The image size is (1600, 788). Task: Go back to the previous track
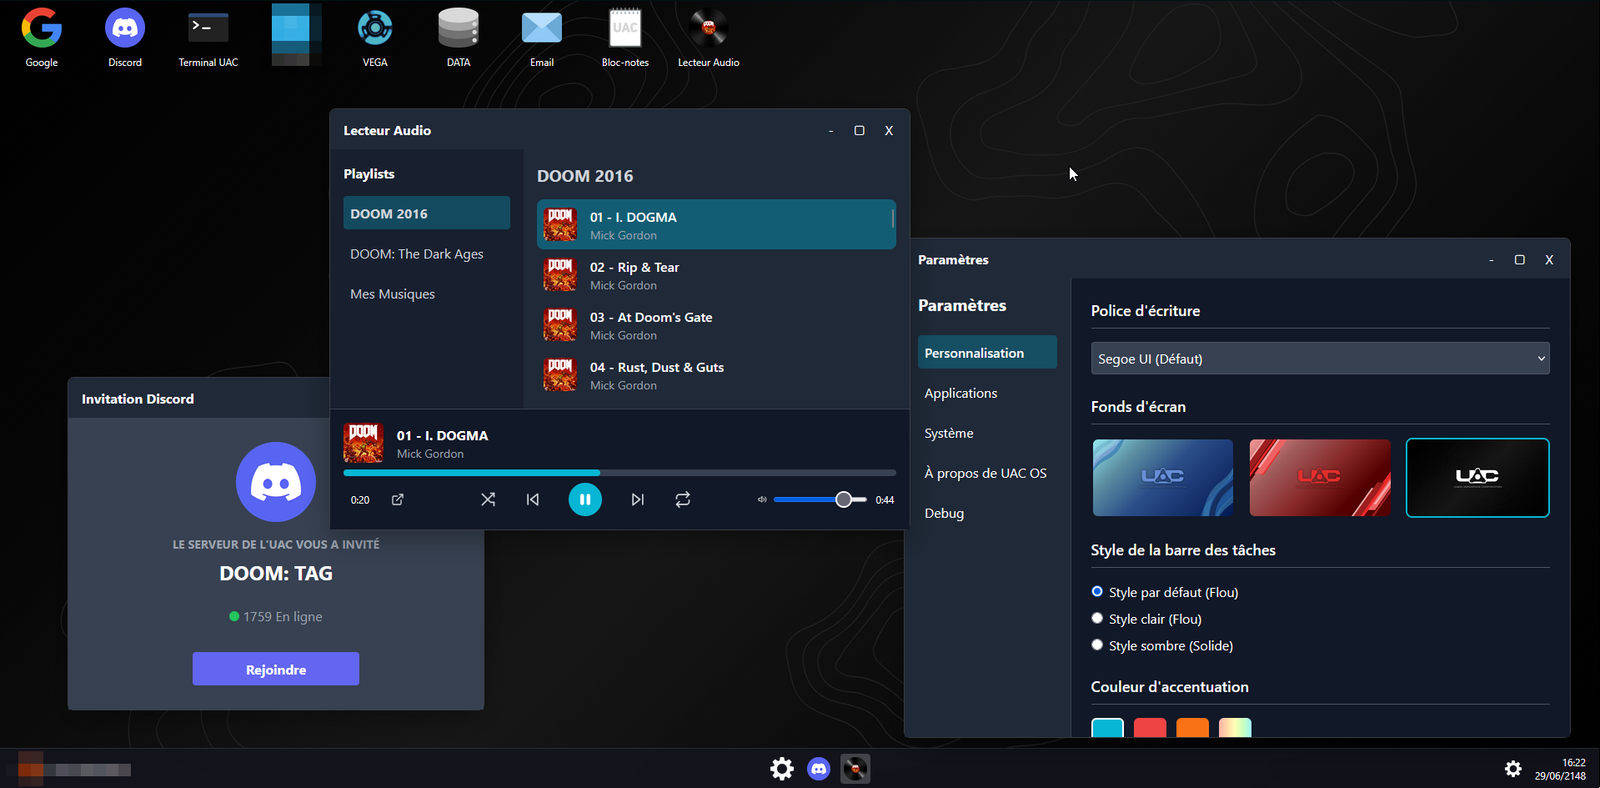pos(533,499)
